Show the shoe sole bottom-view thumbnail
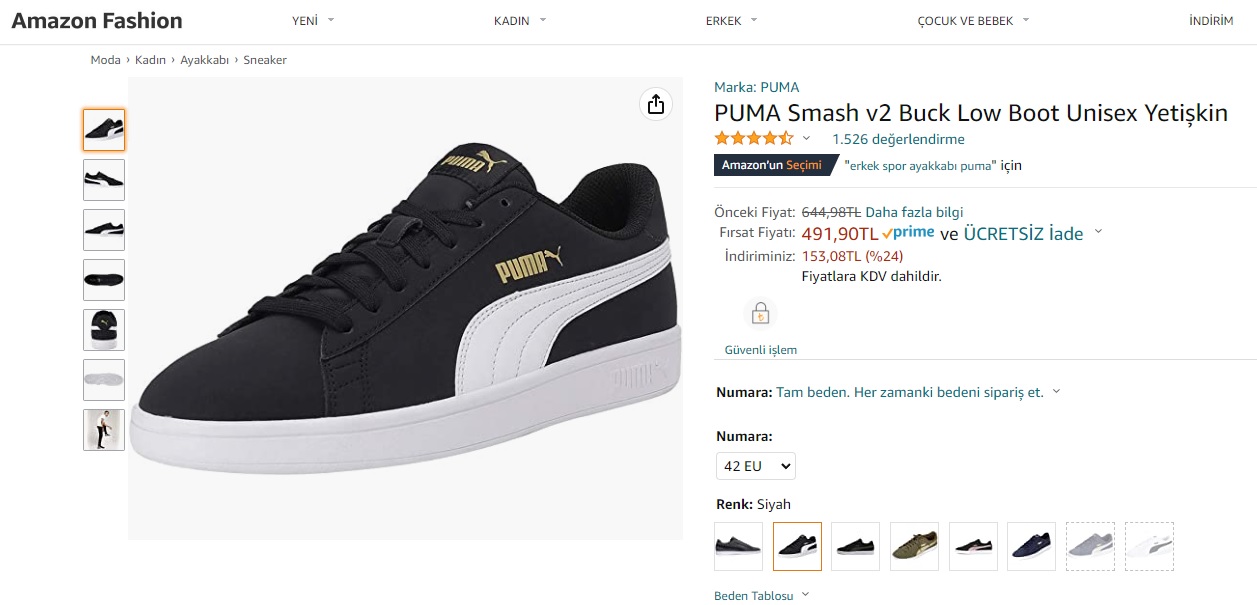This screenshot has height=605, width=1257. click(104, 380)
